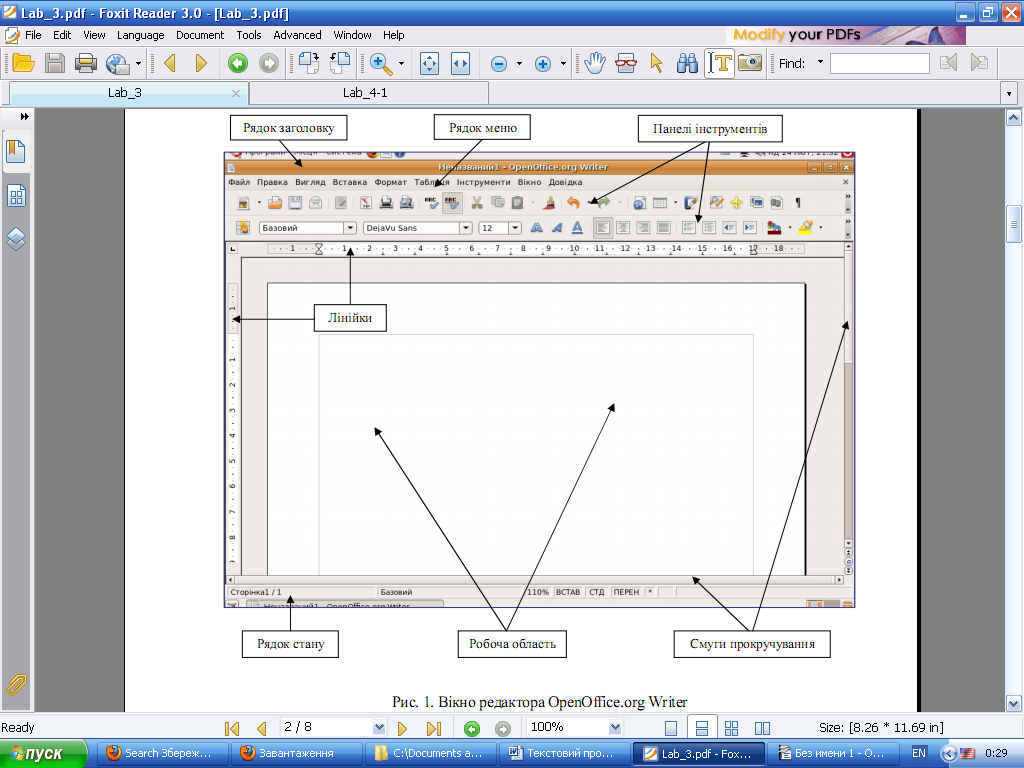Close the Lab_3 tab
1024x768 pixels.
click(x=236, y=93)
